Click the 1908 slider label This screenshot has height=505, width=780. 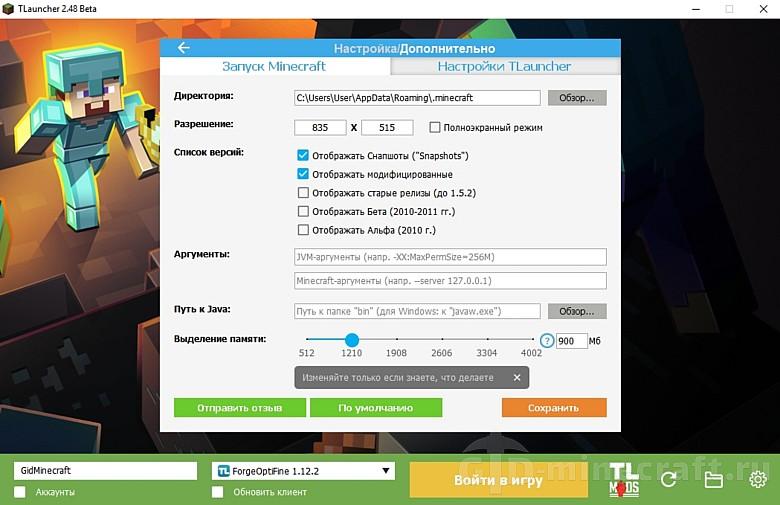(x=396, y=353)
